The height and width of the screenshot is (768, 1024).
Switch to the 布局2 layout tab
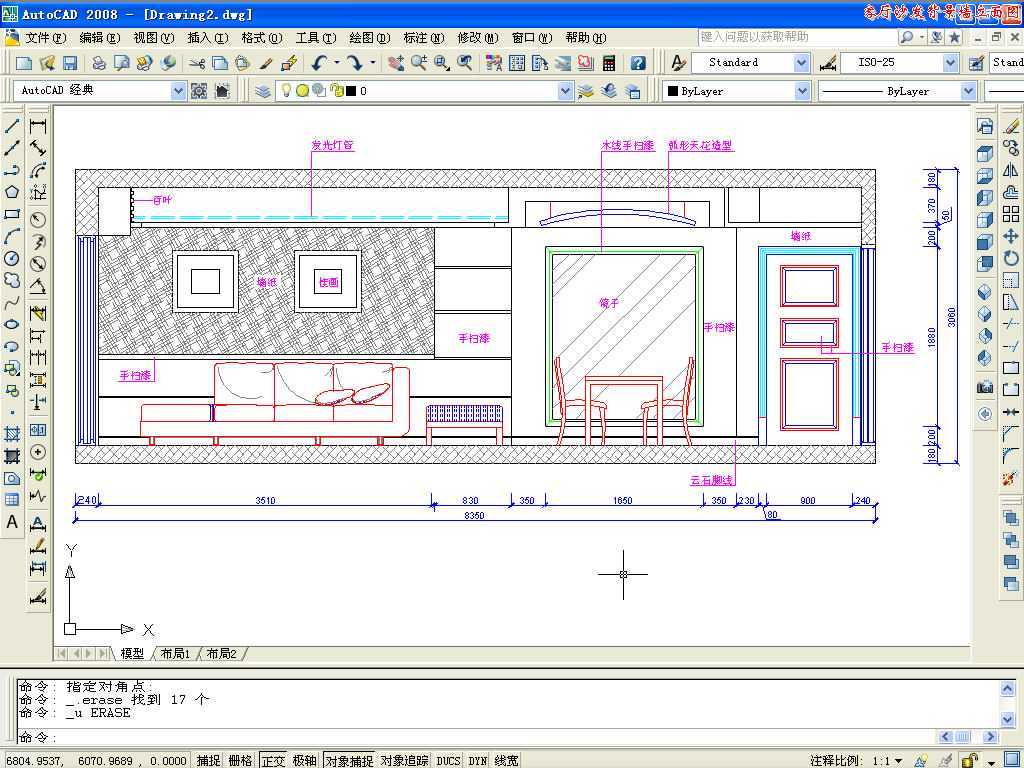pos(221,653)
